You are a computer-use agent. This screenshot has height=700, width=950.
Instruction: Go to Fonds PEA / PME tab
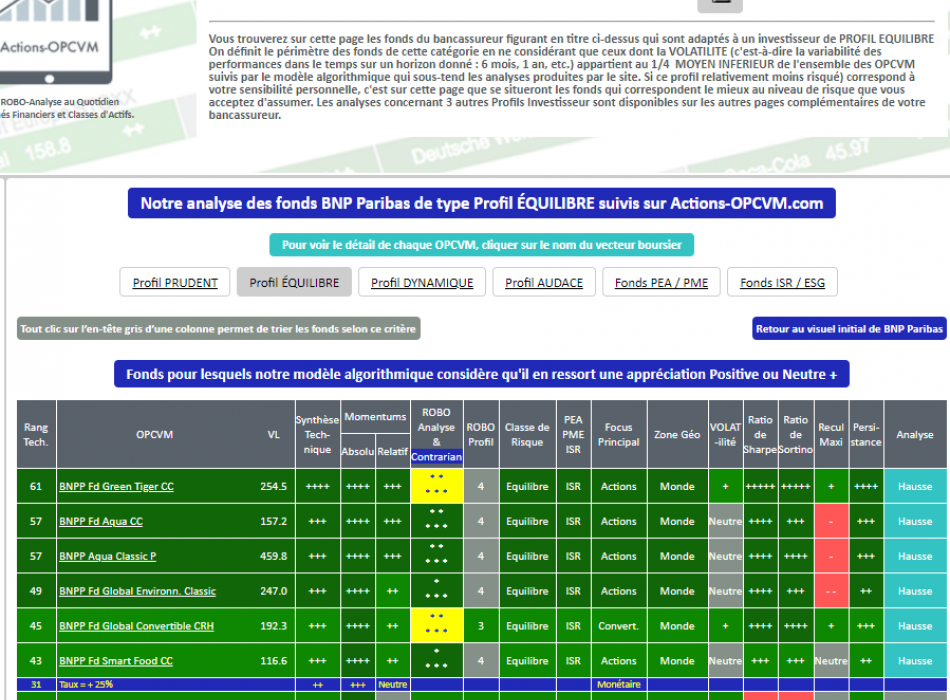[x=661, y=282]
